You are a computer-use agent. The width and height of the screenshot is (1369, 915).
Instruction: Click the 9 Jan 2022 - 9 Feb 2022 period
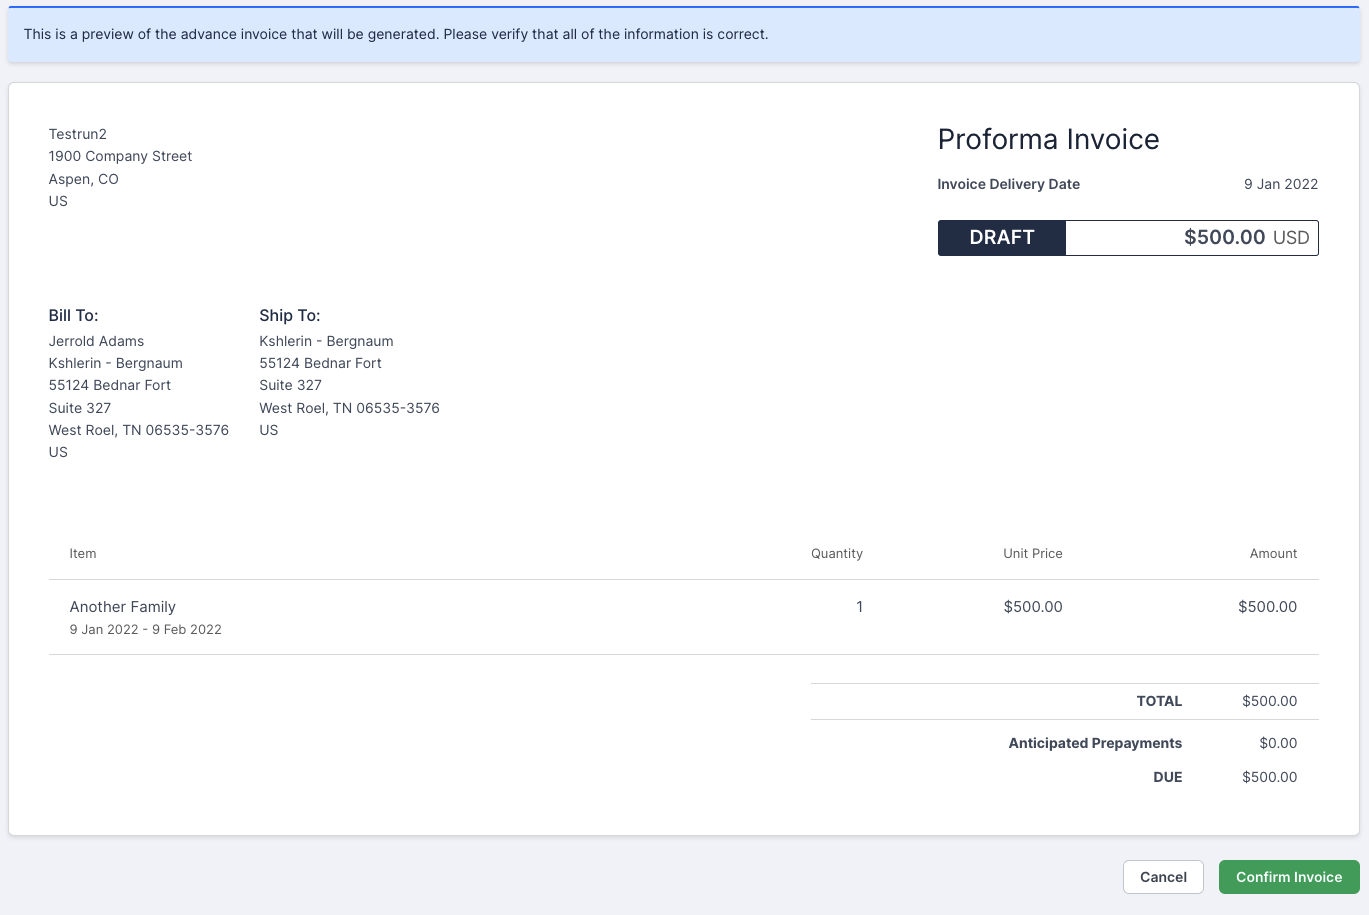(145, 630)
